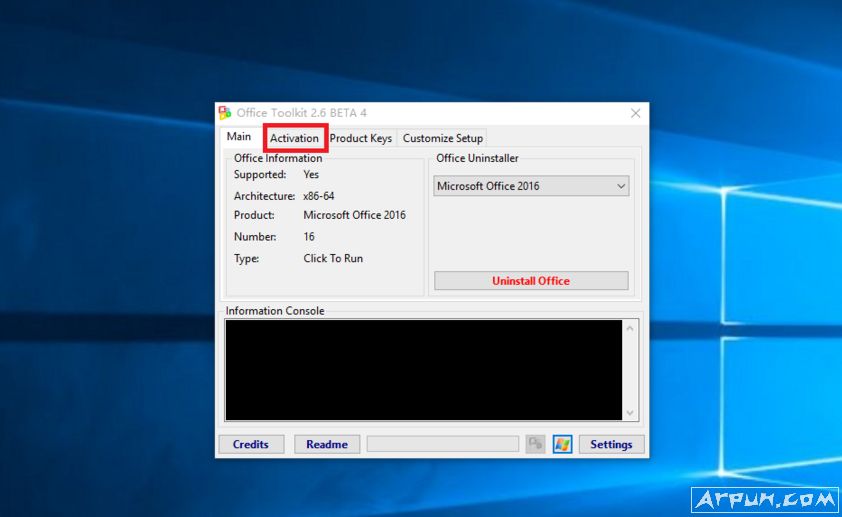Click the 'Office Uninstaller' group label
The image size is (842, 517).
pos(477,158)
